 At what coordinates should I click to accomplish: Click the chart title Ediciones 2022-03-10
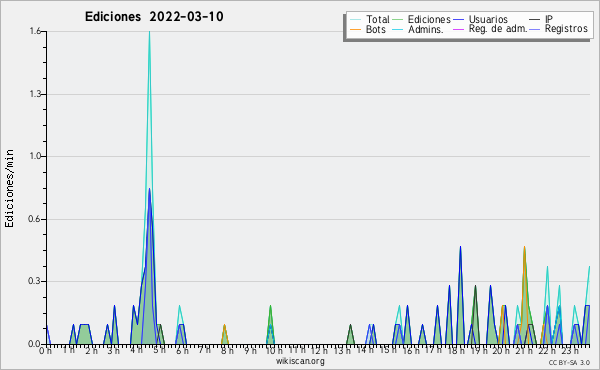click(x=154, y=16)
